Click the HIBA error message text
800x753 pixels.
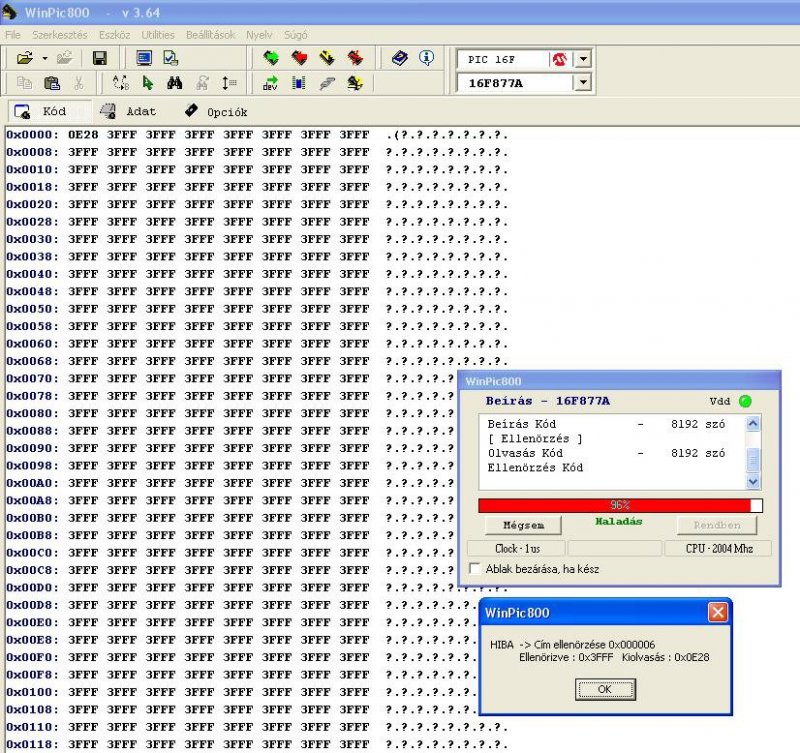[599, 651]
